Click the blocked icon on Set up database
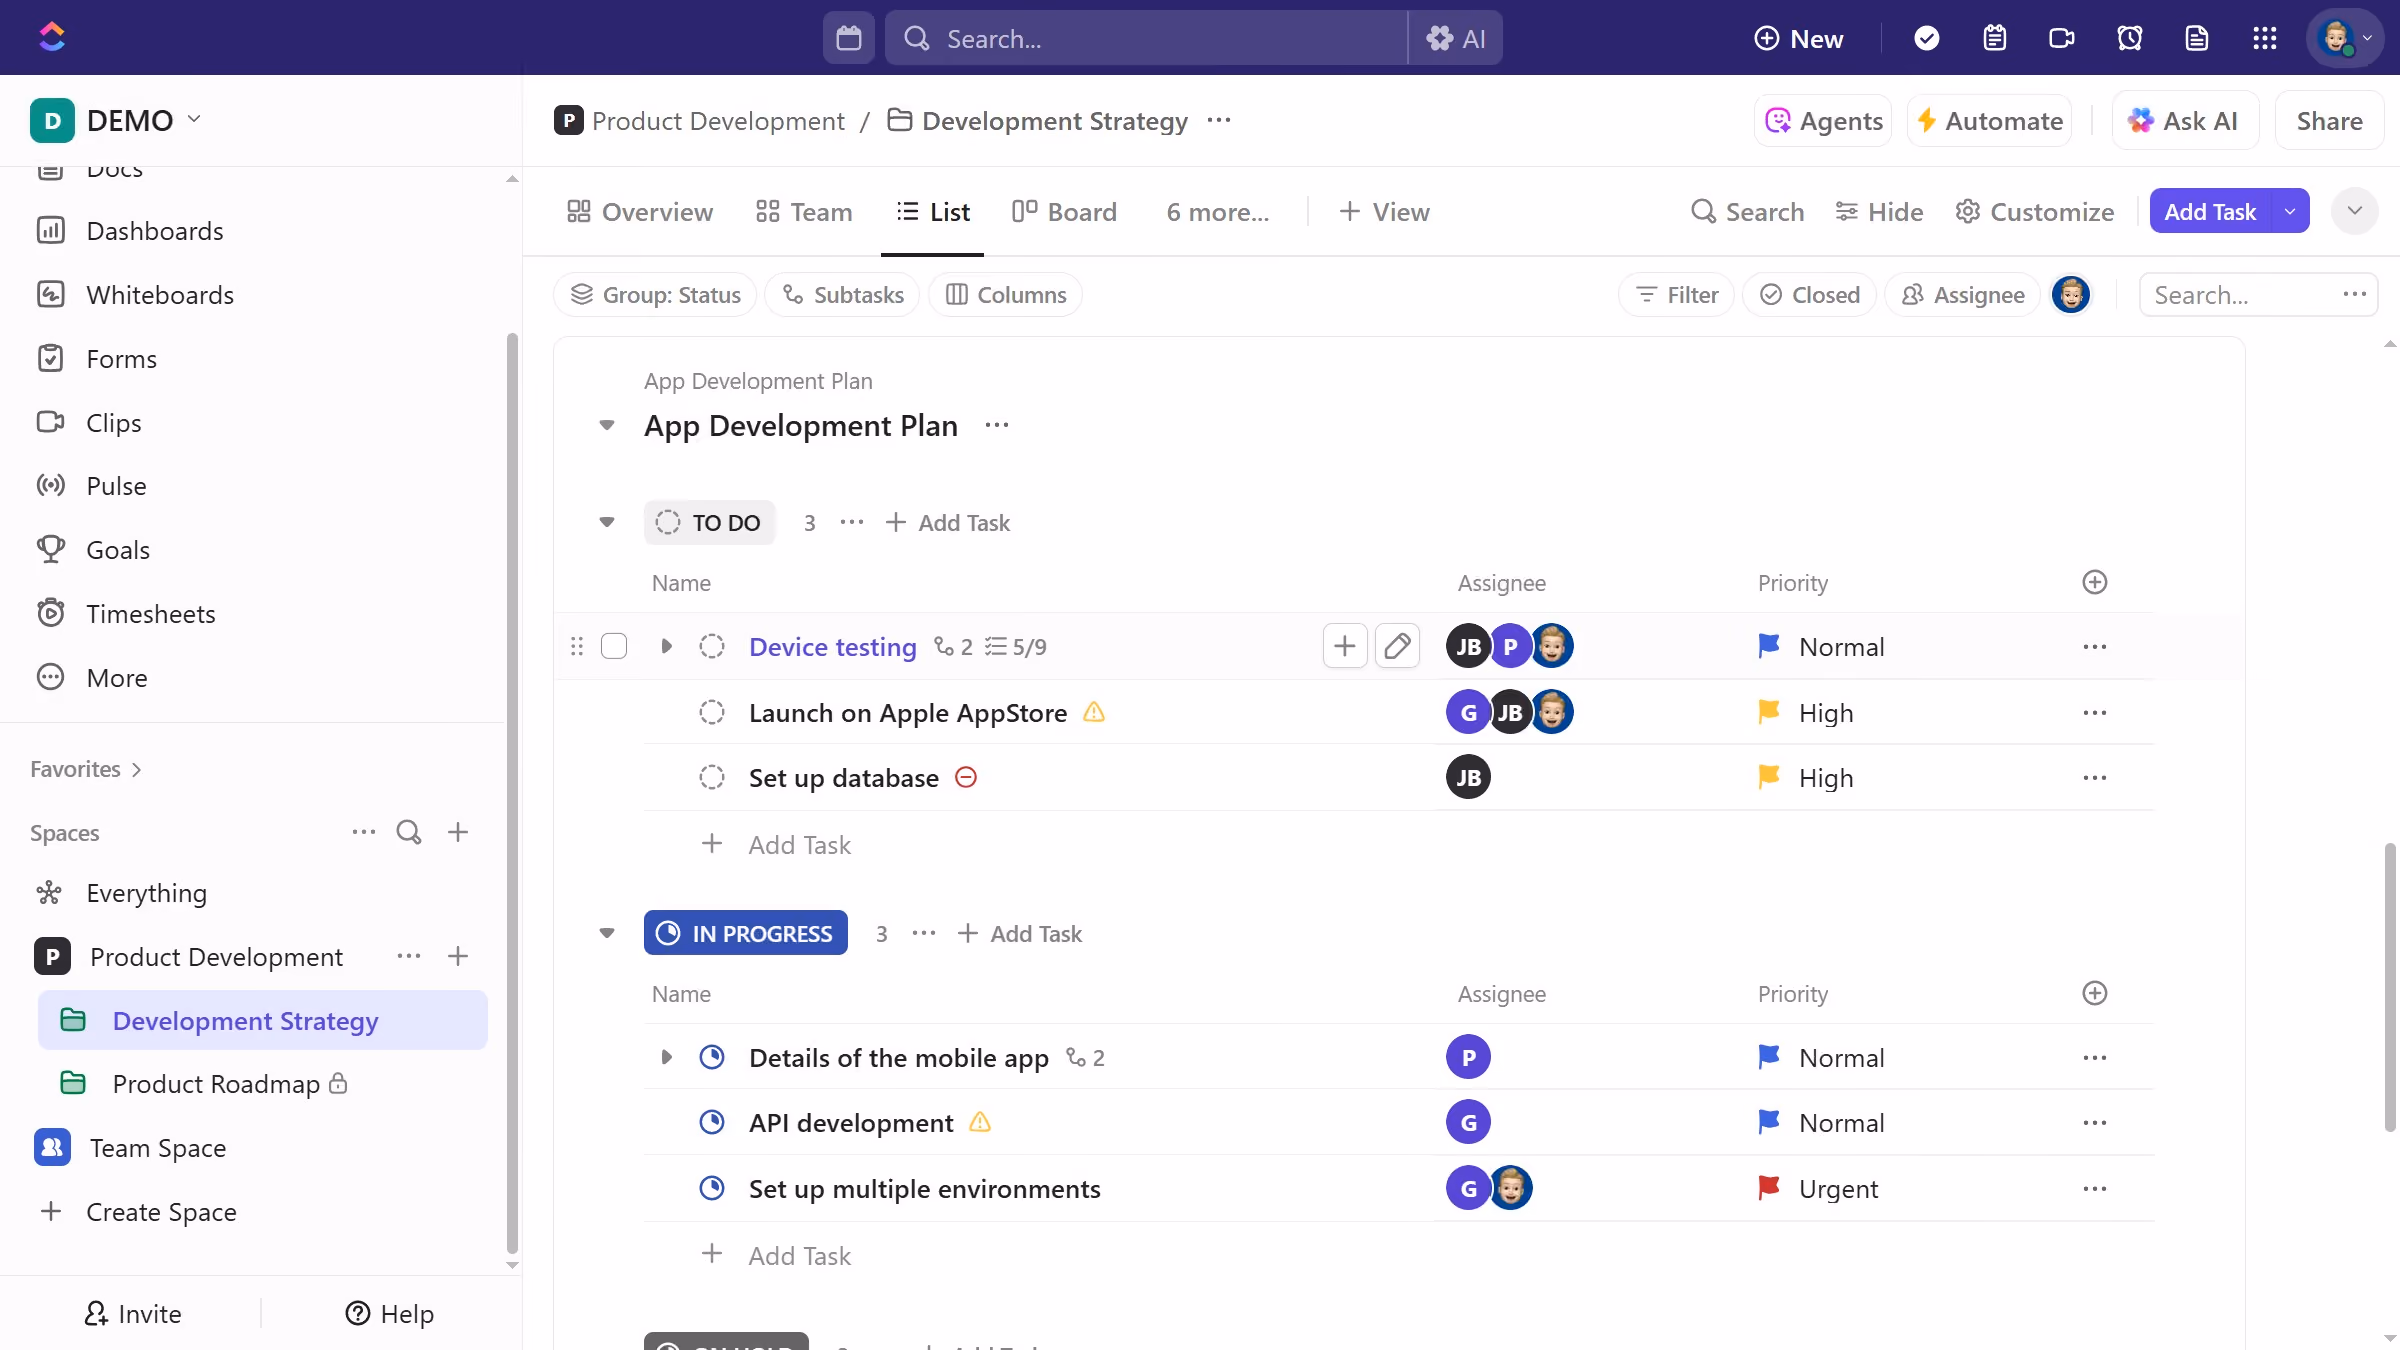 click(966, 777)
